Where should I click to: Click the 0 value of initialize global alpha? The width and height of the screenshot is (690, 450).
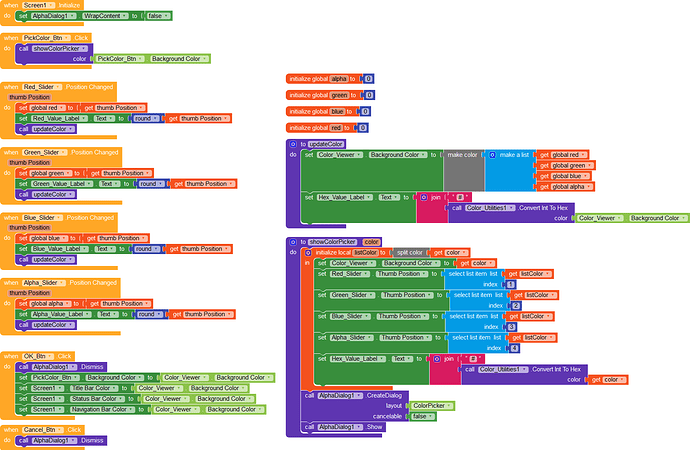(x=368, y=77)
